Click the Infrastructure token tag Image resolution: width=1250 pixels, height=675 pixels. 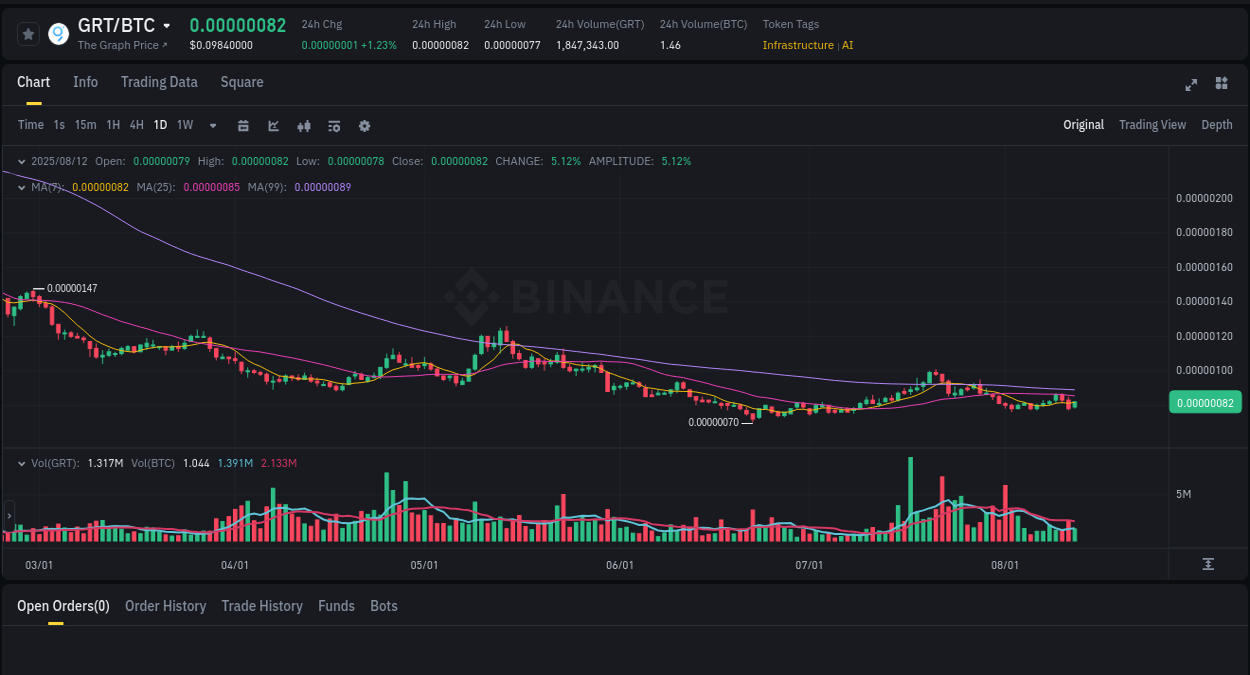[798, 45]
